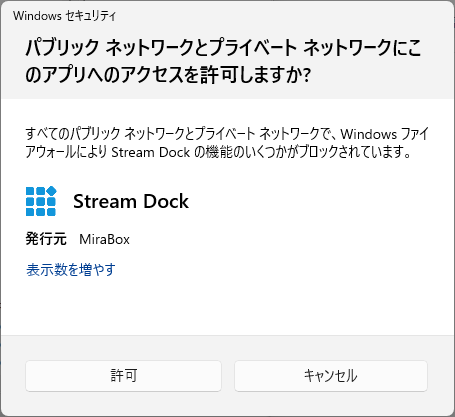Click the description line starting すべてのパブリック
Screen dimensions: 455x417
click(x=227, y=134)
